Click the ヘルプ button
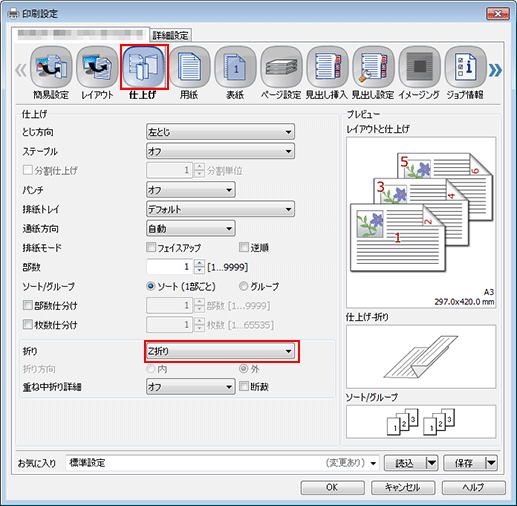The width and height of the screenshot is (517, 506). [x=473, y=488]
